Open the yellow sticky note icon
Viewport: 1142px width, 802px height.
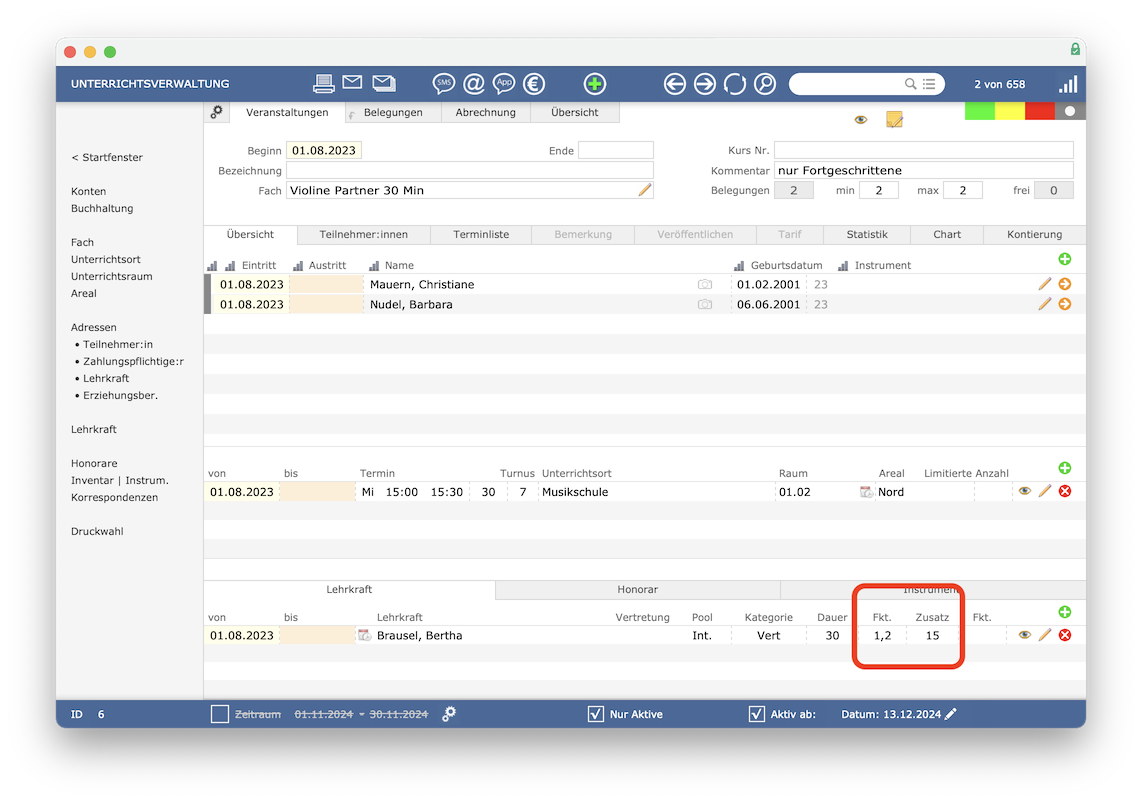[894, 119]
